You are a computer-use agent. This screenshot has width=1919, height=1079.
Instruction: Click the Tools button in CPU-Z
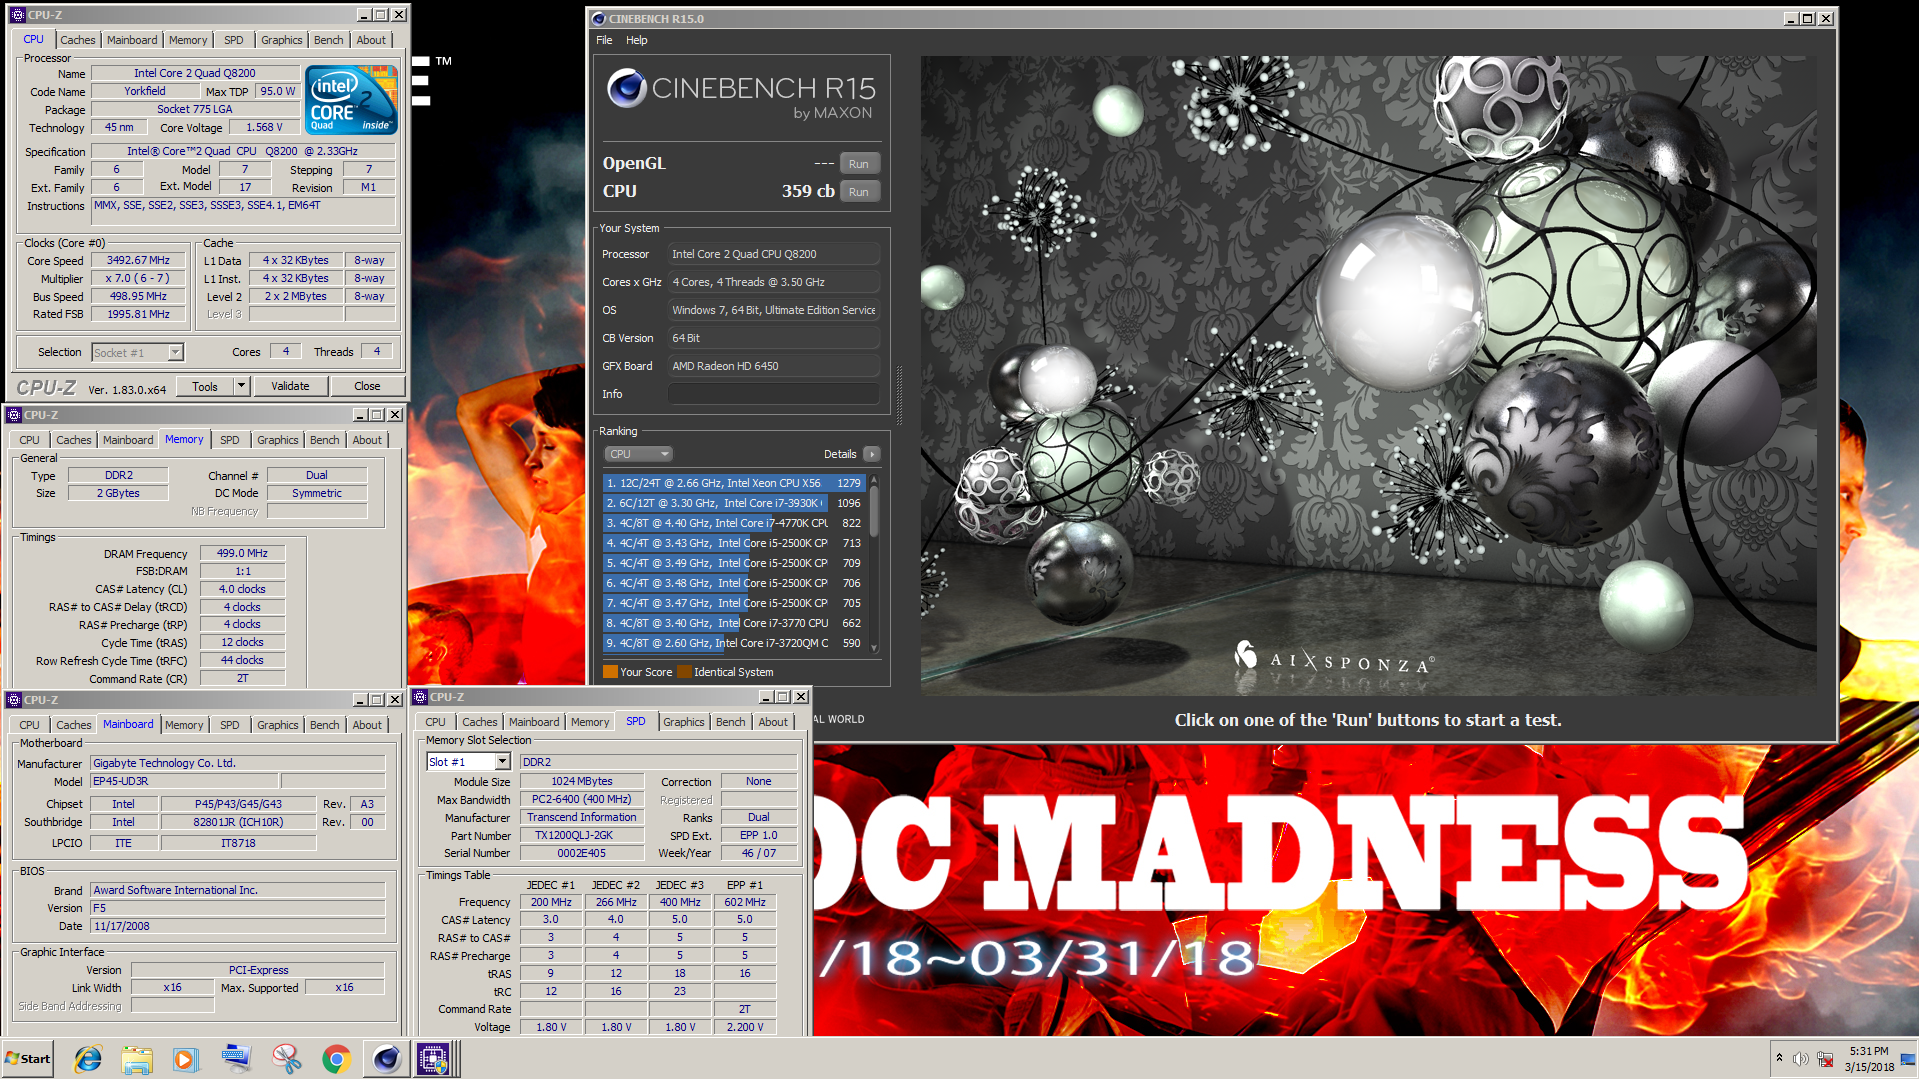click(205, 386)
